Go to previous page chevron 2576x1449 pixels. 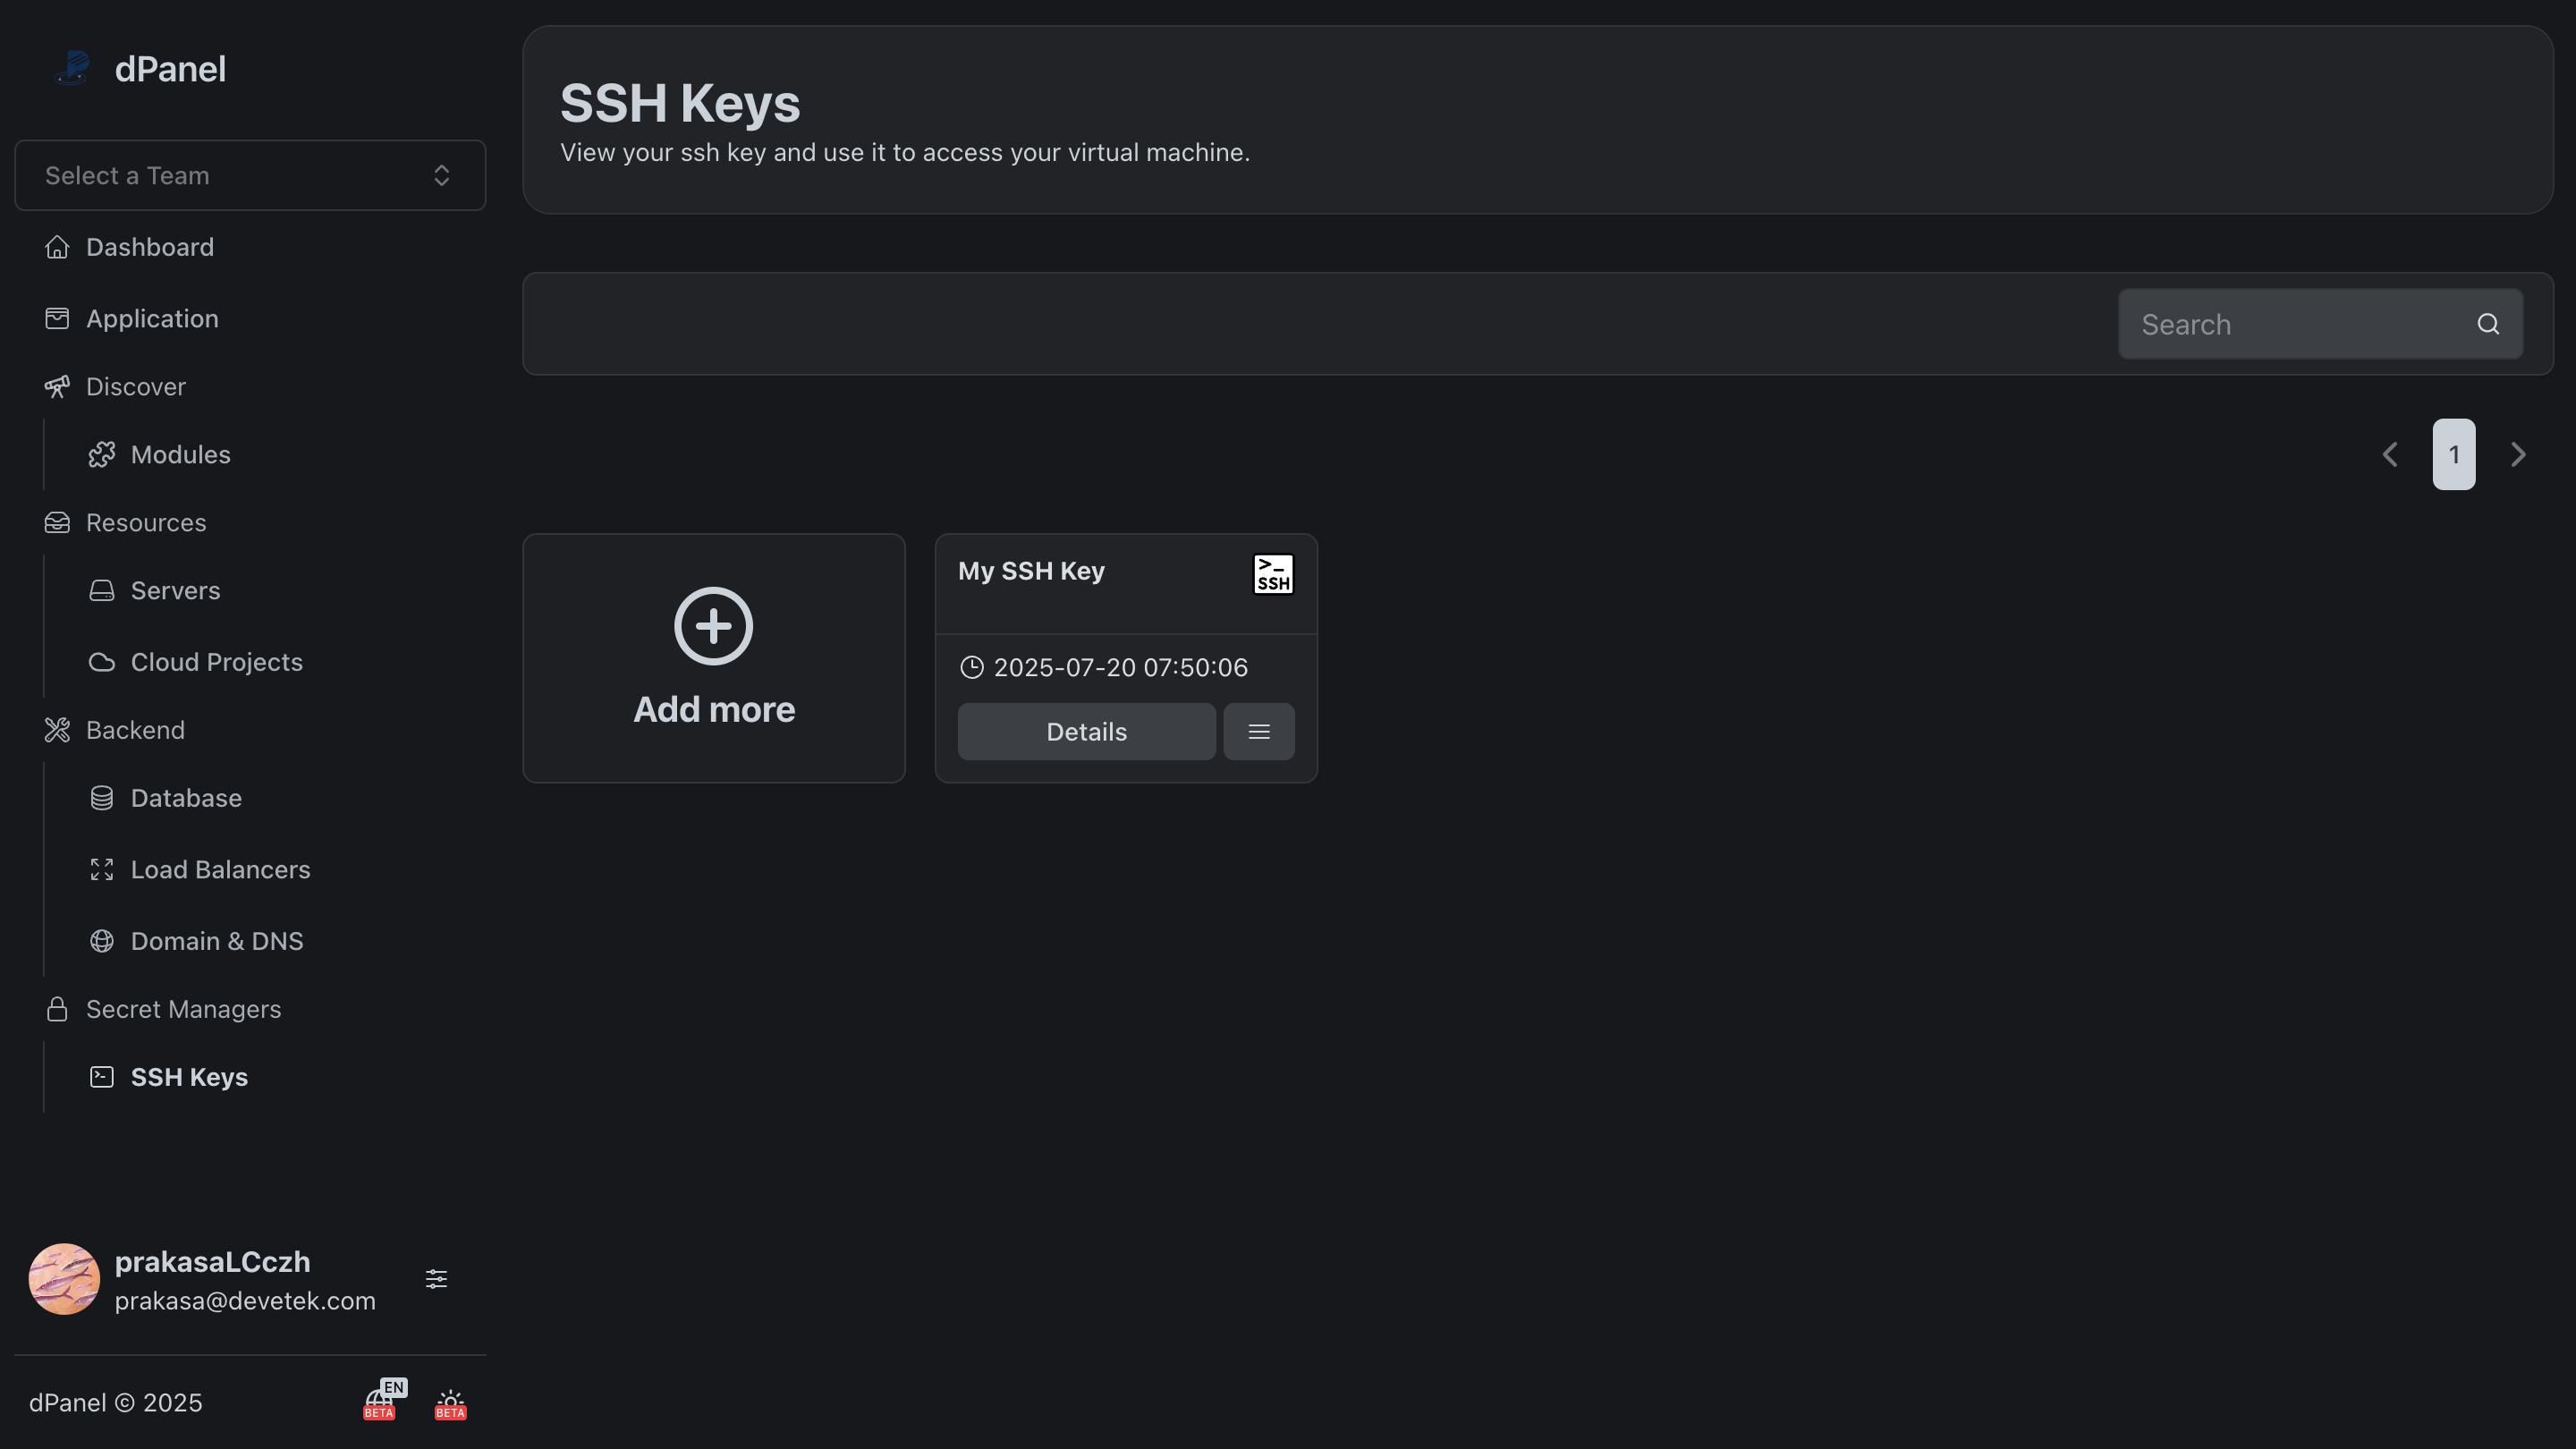2390,455
